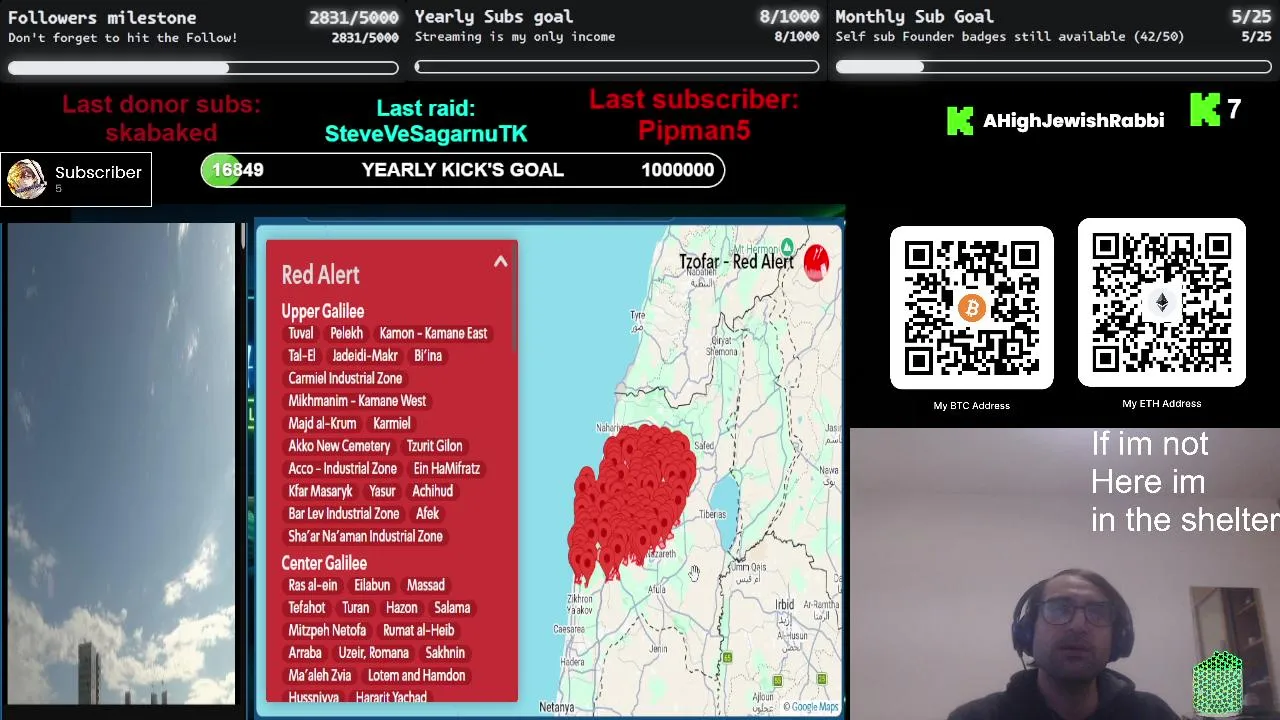Click the last raid name SteveVeSagarnuTK
This screenshot has width=1280, height=720.
point(426,133)
